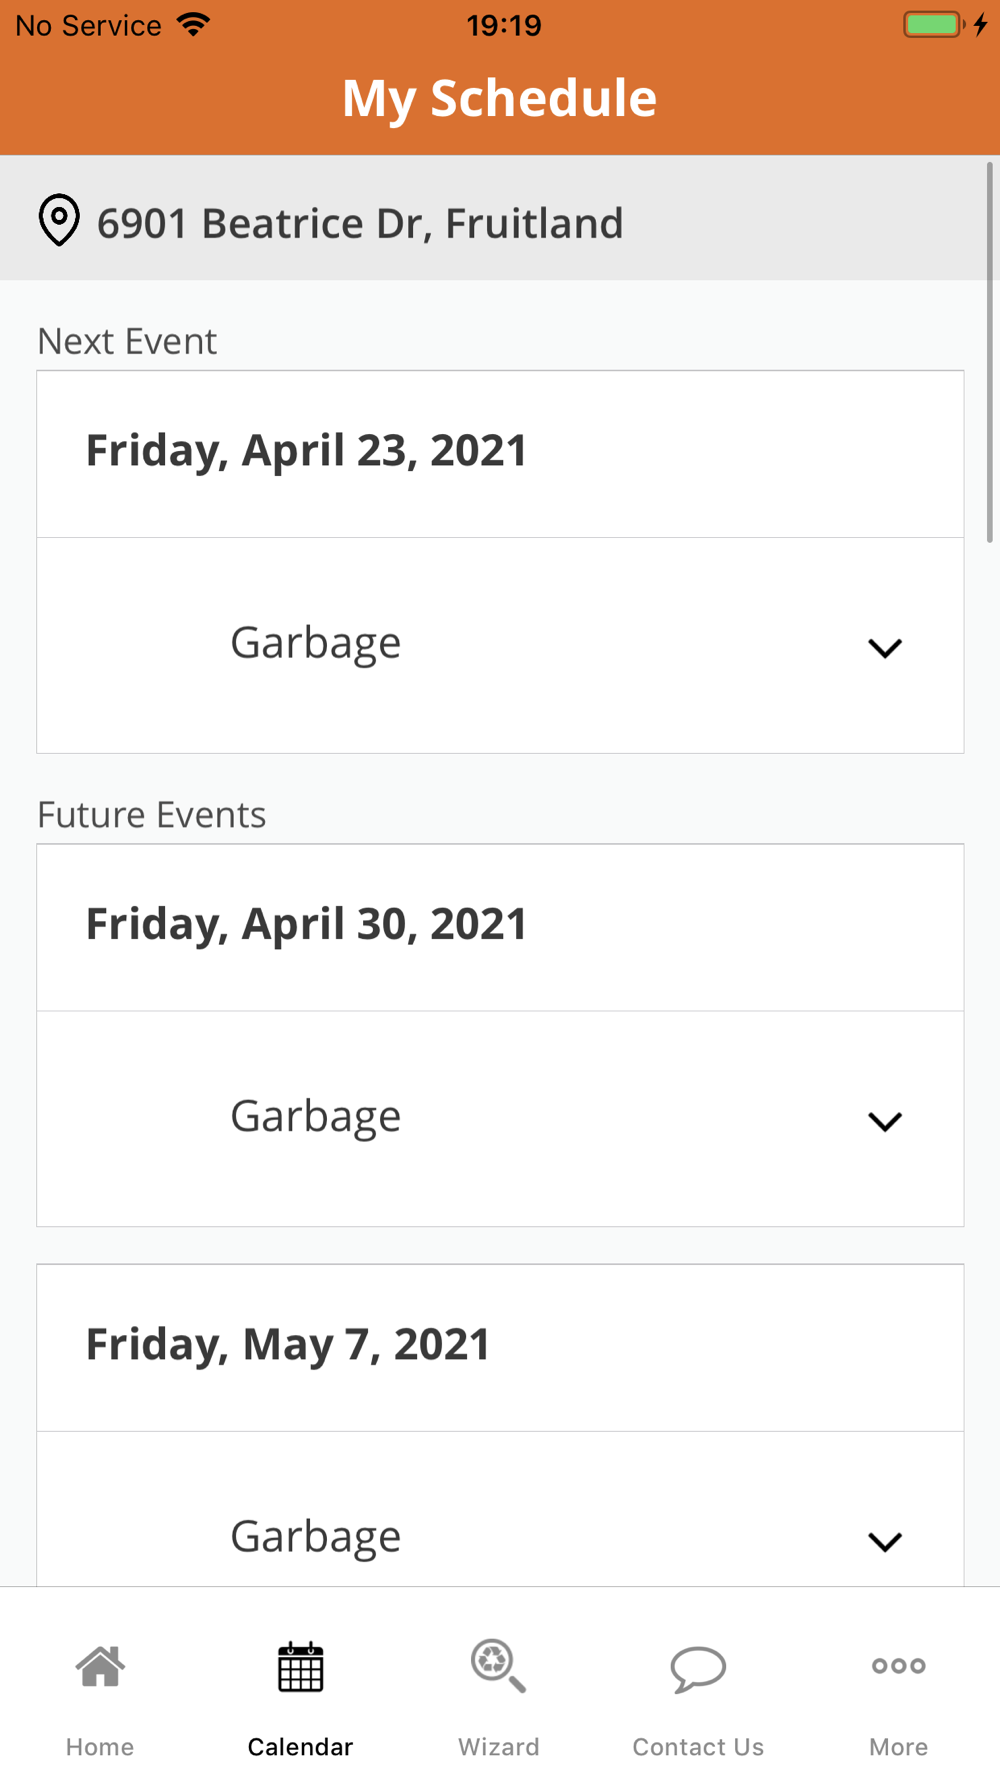Tap the battery charging indicator
Screen dimensions: 1000x1778
point(944,25)
